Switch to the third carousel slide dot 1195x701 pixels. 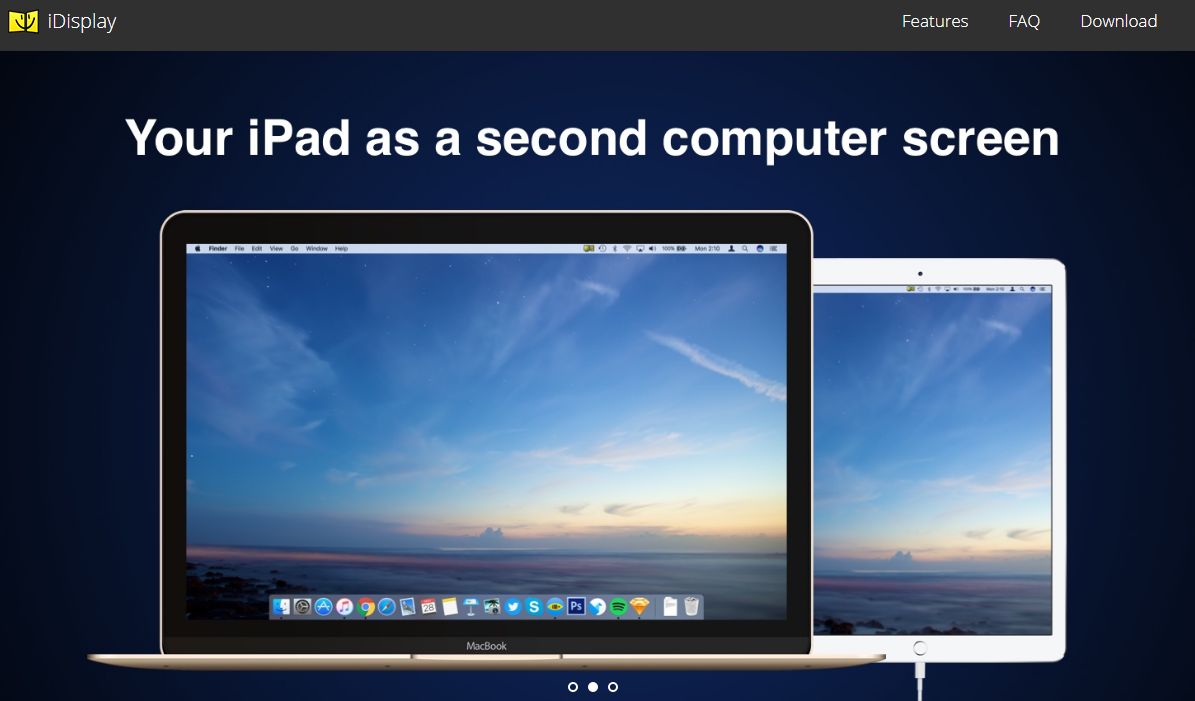613,687
